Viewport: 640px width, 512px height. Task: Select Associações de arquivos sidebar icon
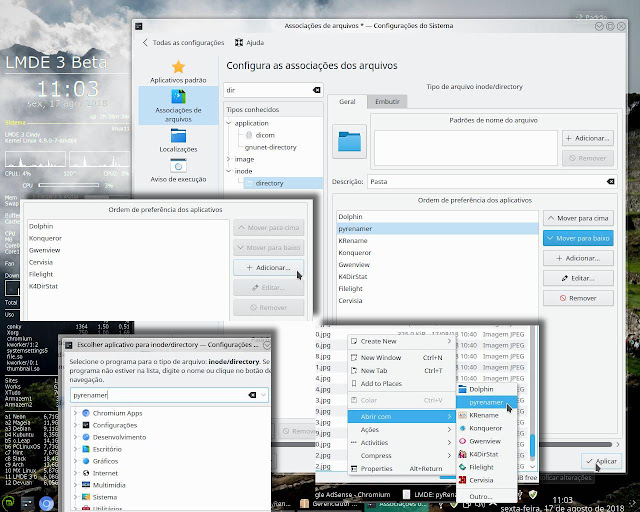(x=178, y=97)
